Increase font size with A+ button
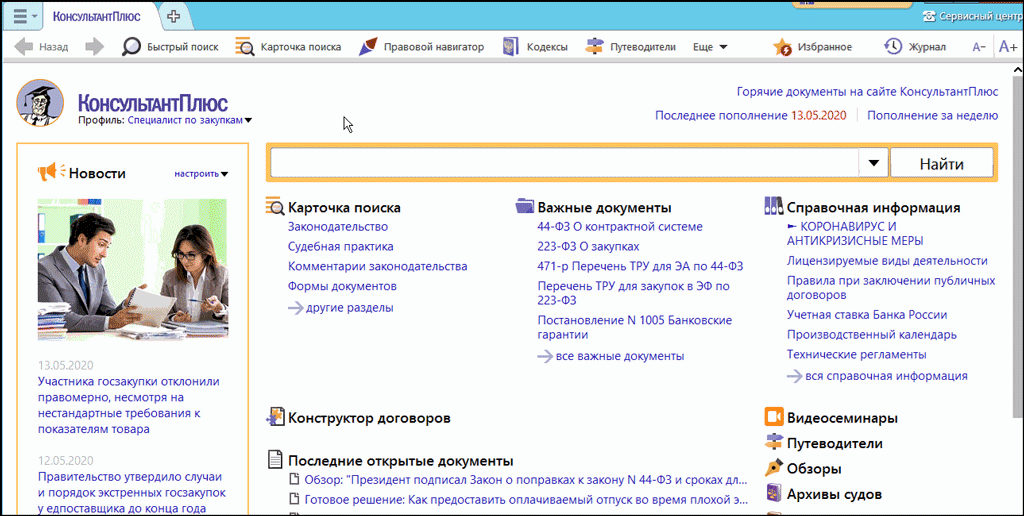This screenshot has width=1024, height=516. point(1007,46)
